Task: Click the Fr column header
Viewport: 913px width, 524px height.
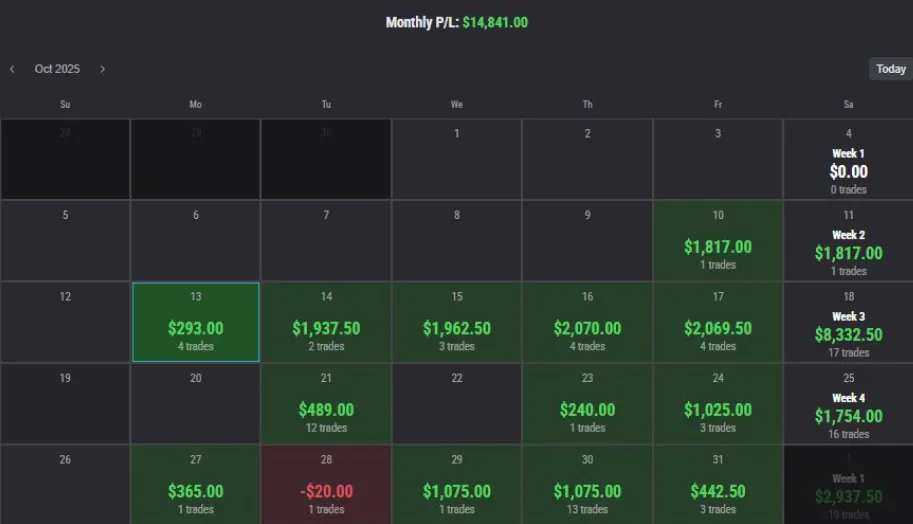Action: click(718, 104)
